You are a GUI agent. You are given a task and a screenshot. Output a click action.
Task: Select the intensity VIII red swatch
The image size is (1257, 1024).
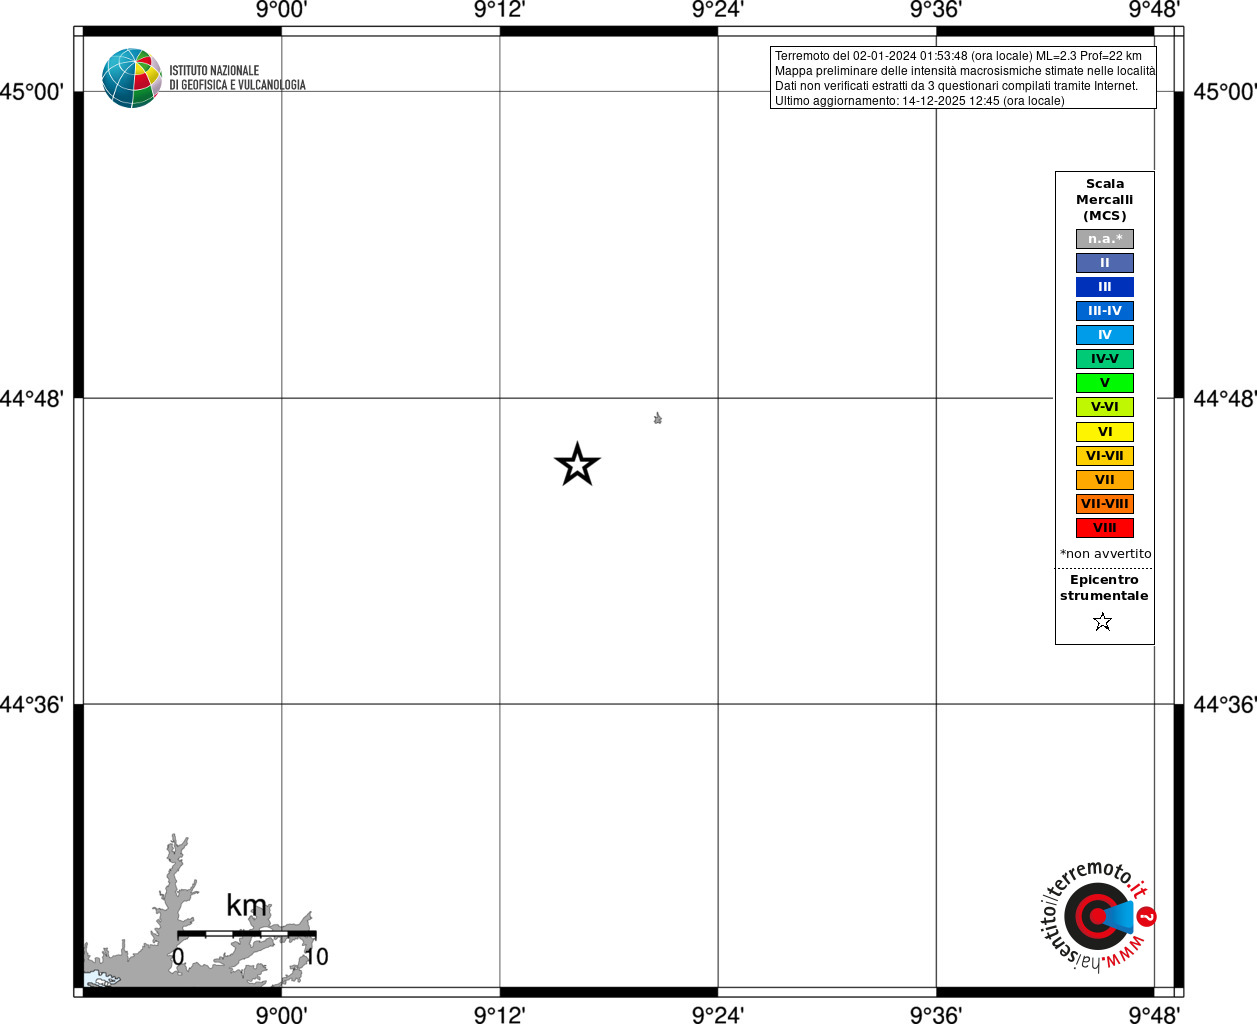pyautogui.click(x=1105, y=528)
